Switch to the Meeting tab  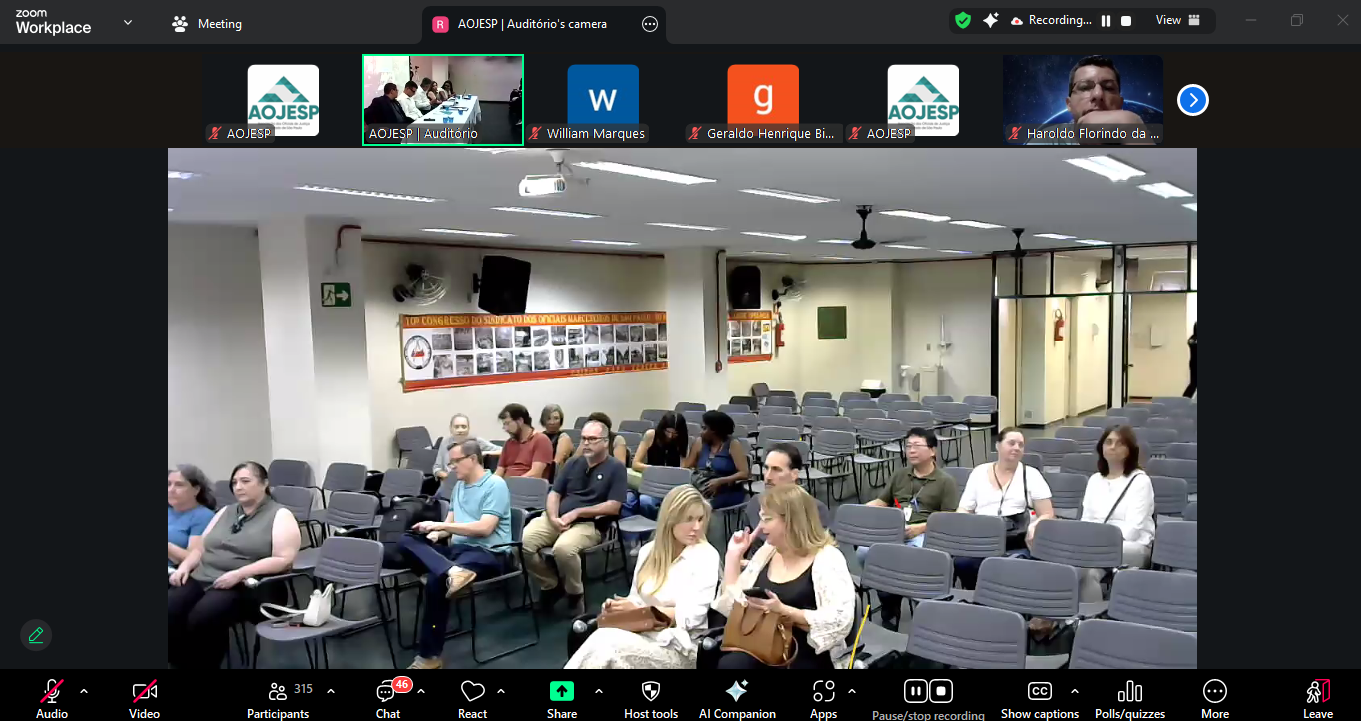(208, 24)
